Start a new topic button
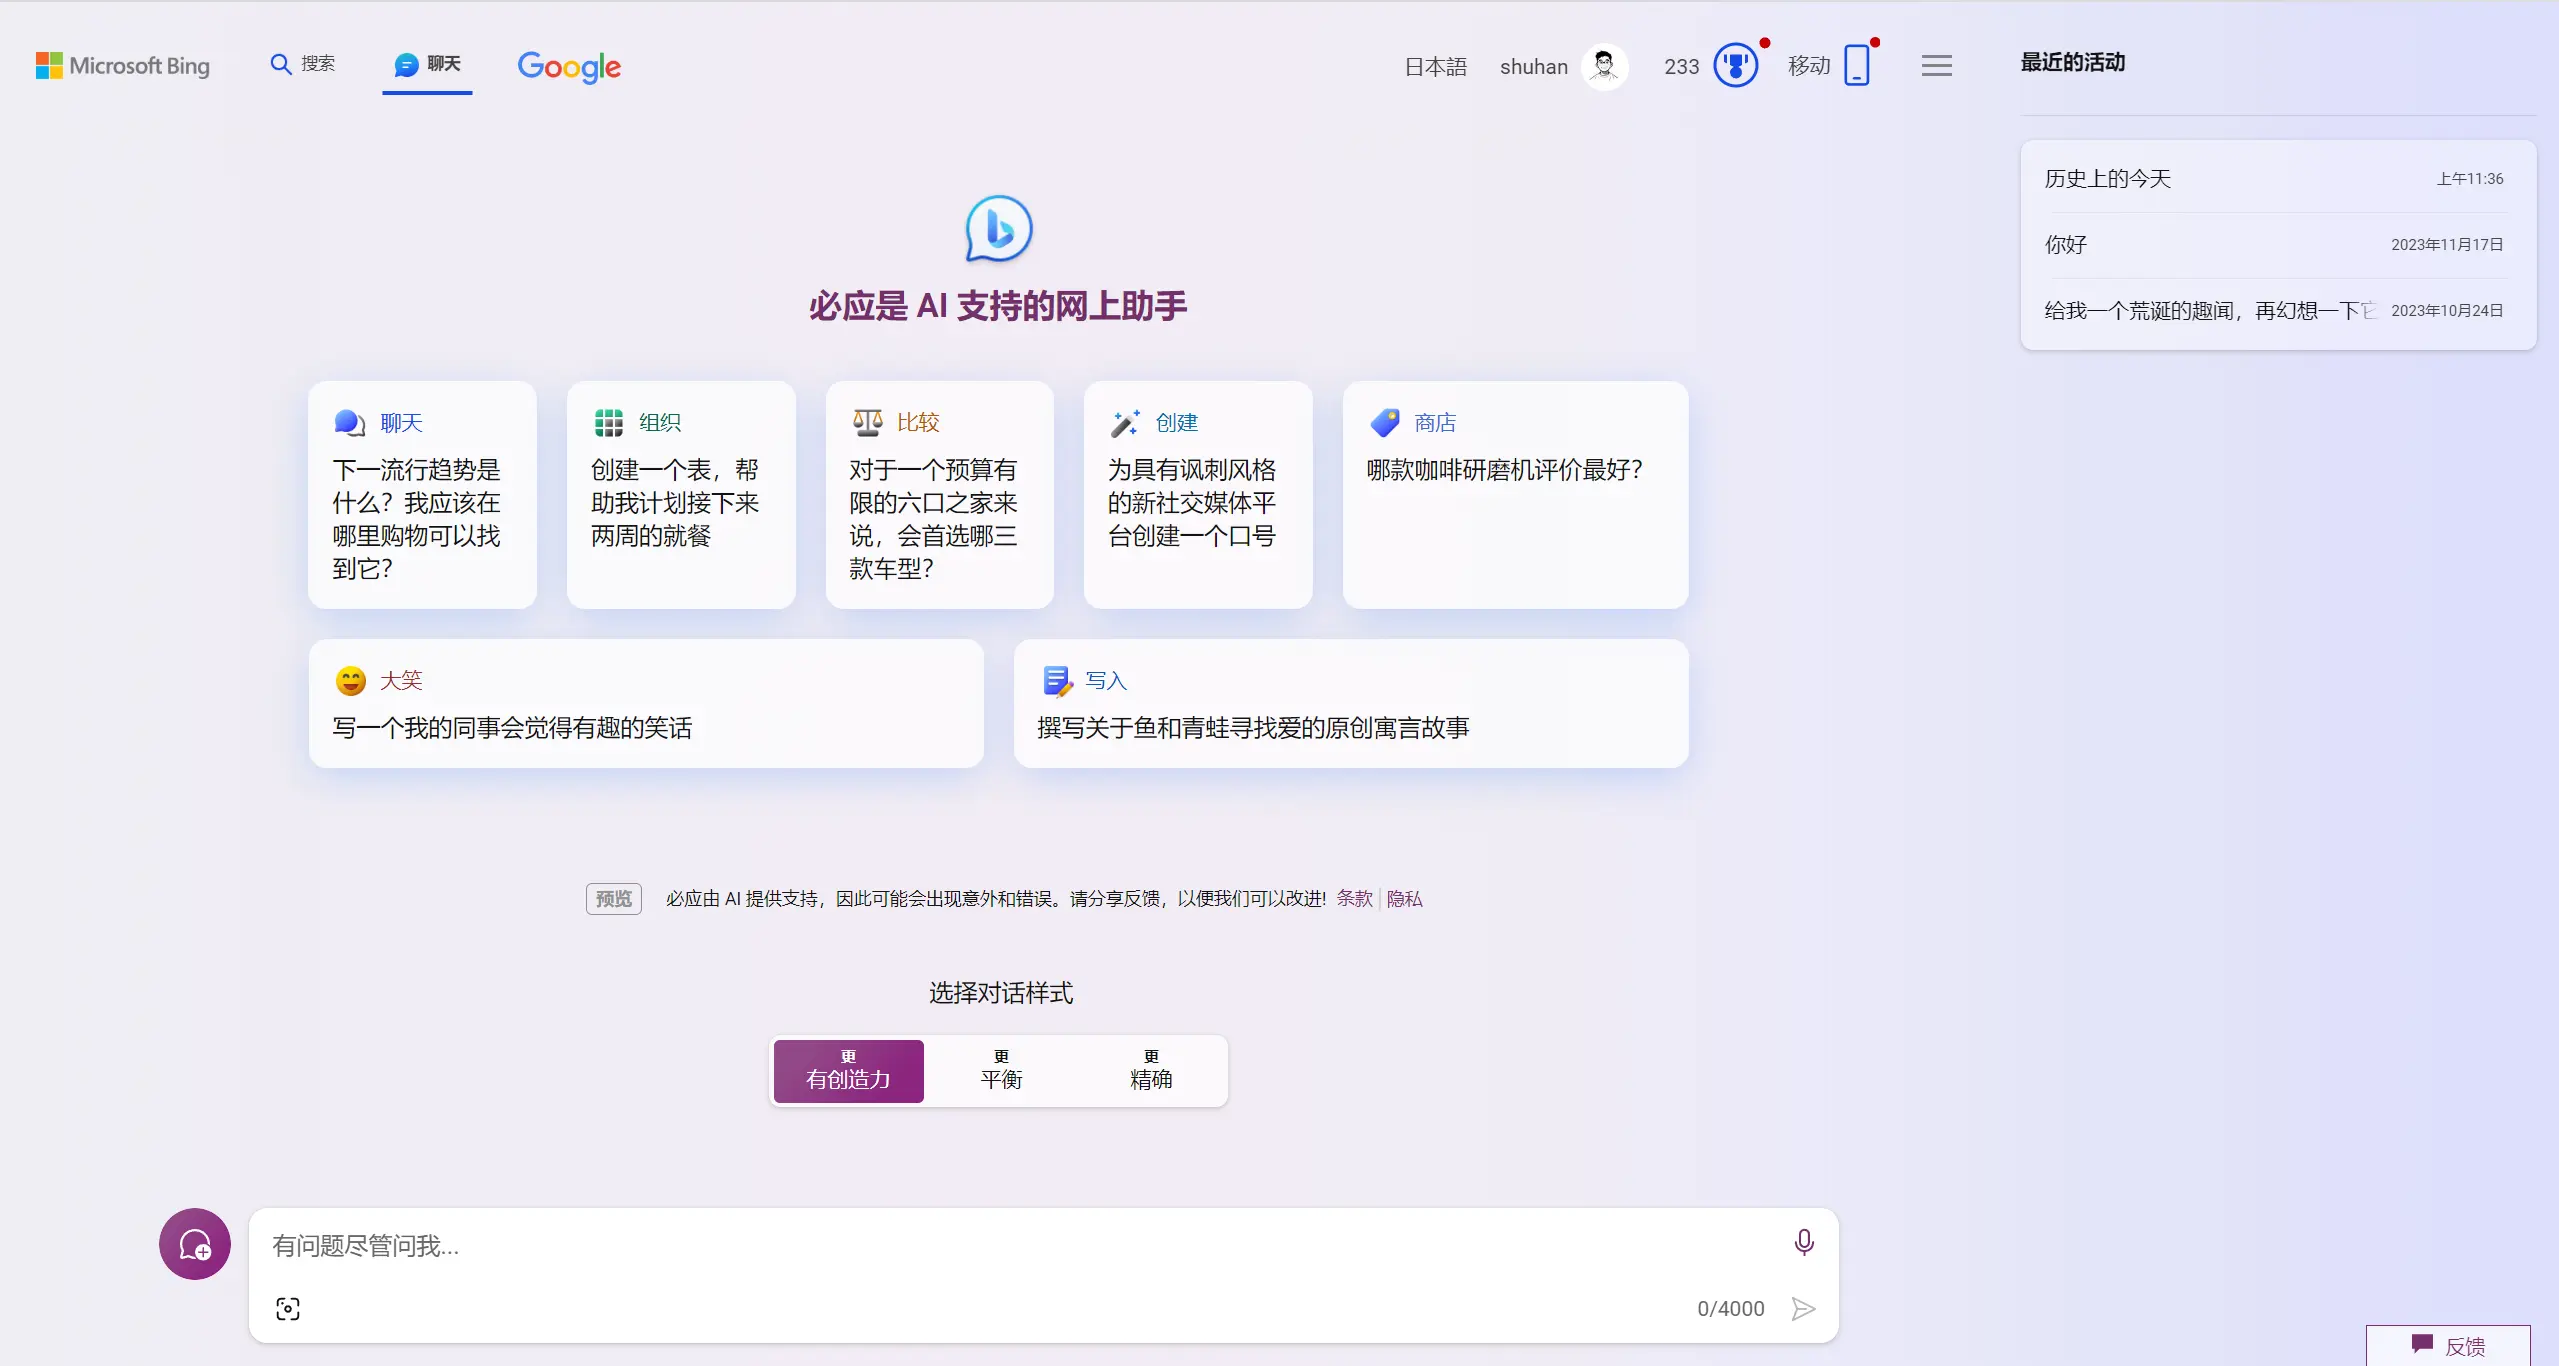 pyautogui.click(x=195, y=1244)
